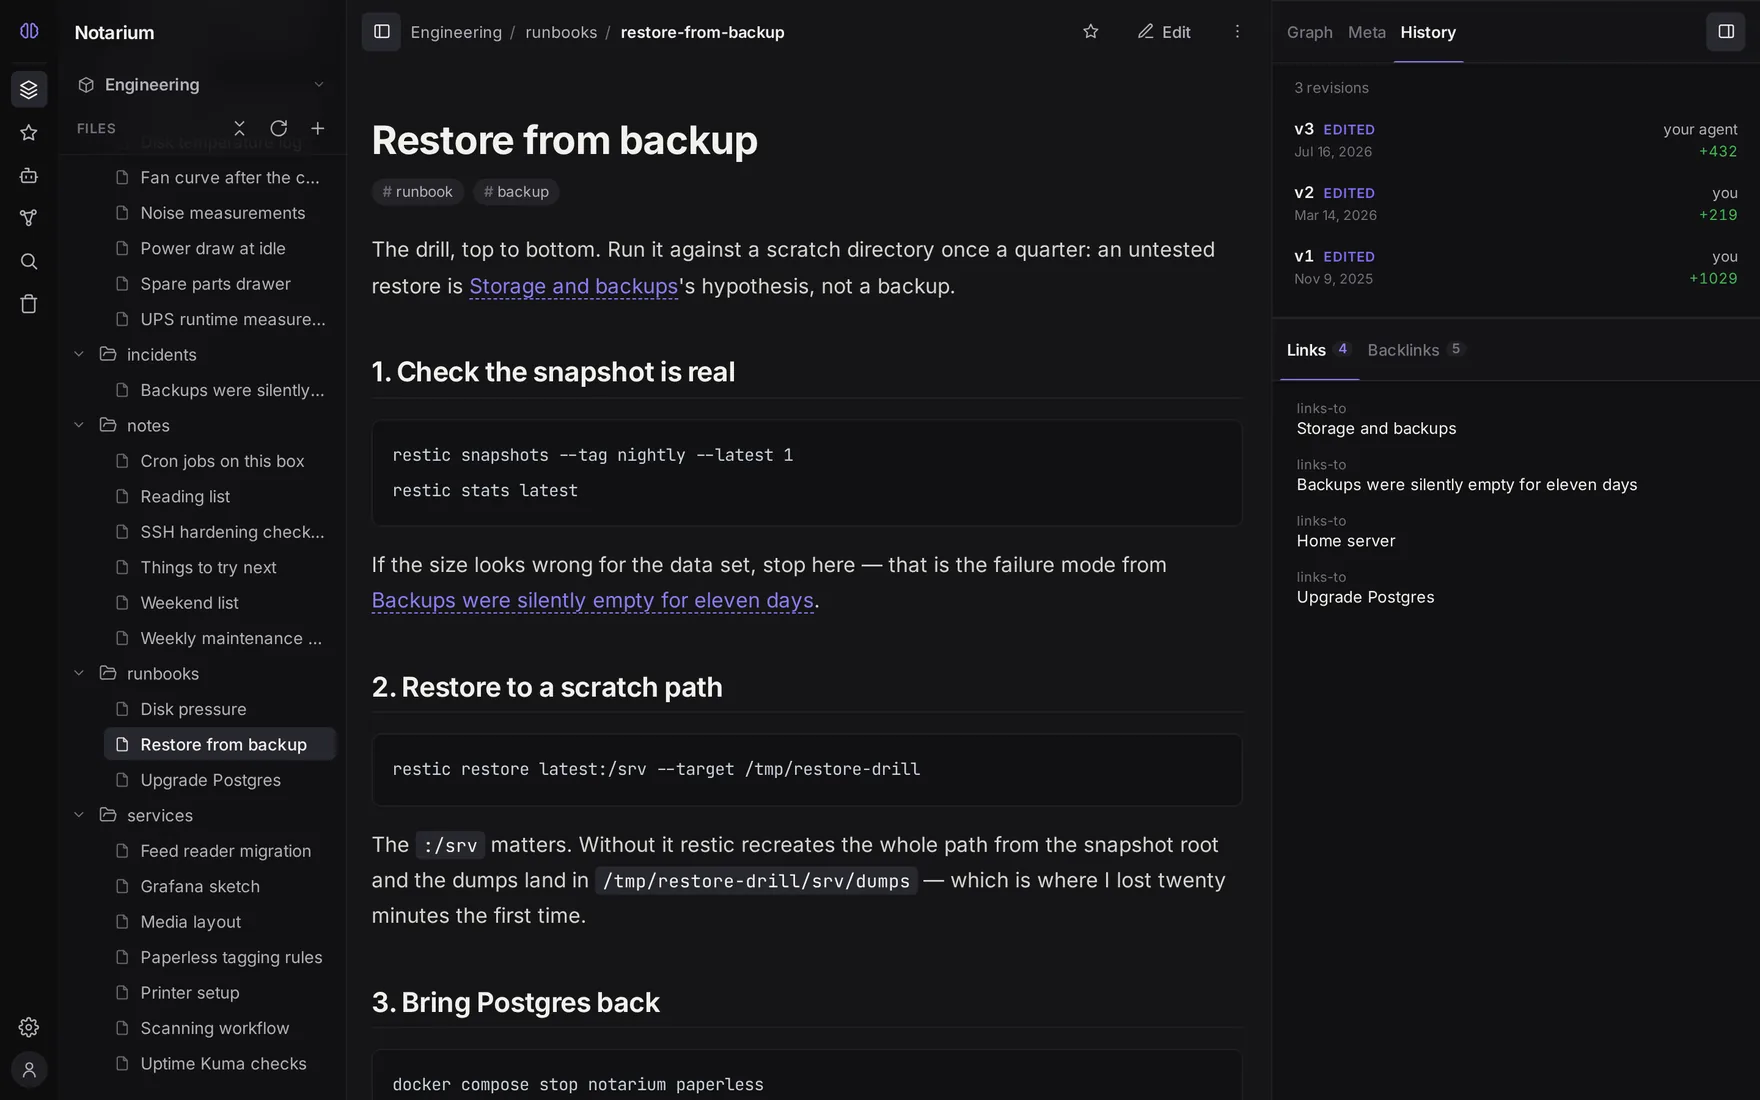The width and height of the screenshot is (1760, 1100).
Task: Open Paperless tagging rules file
Action: pyautogui.click(x=220, y=957)
